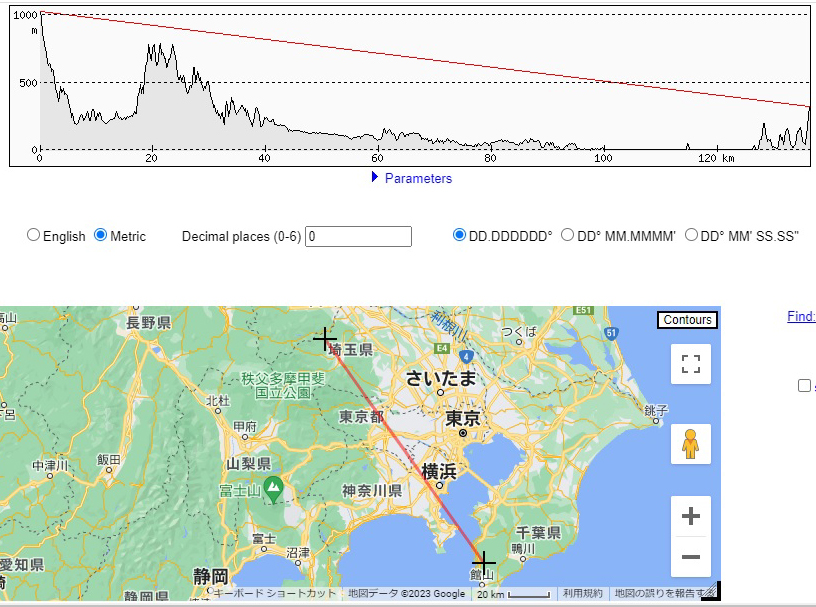
Task: Click the 長野県 prefecture label
Action: pos(148,323)
